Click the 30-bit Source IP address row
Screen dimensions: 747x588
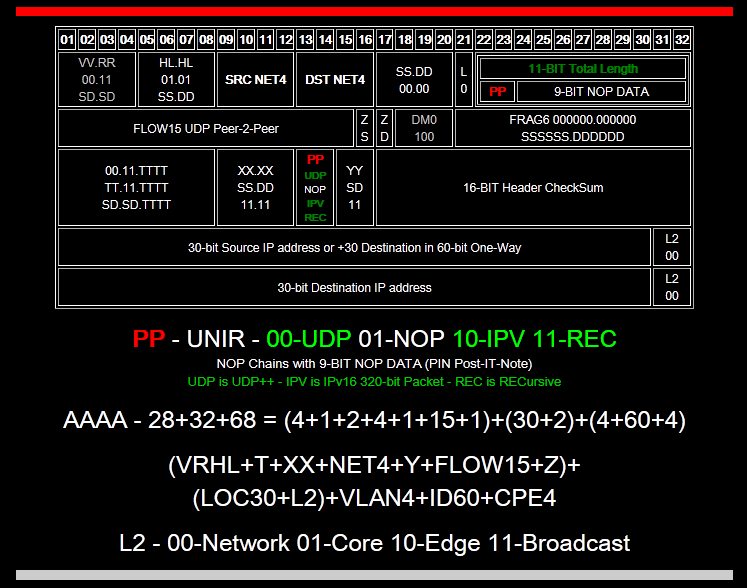pyautogui.click(x=354, y=247)
